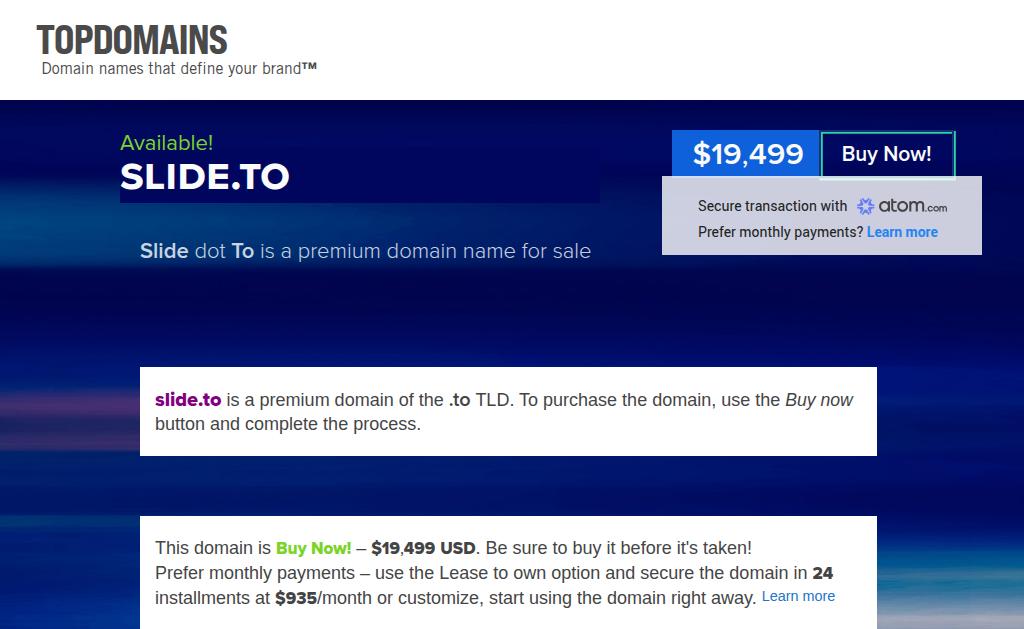Click the green Available! label
Viewport: 1024px width, 629px height.
coord(166,143)
